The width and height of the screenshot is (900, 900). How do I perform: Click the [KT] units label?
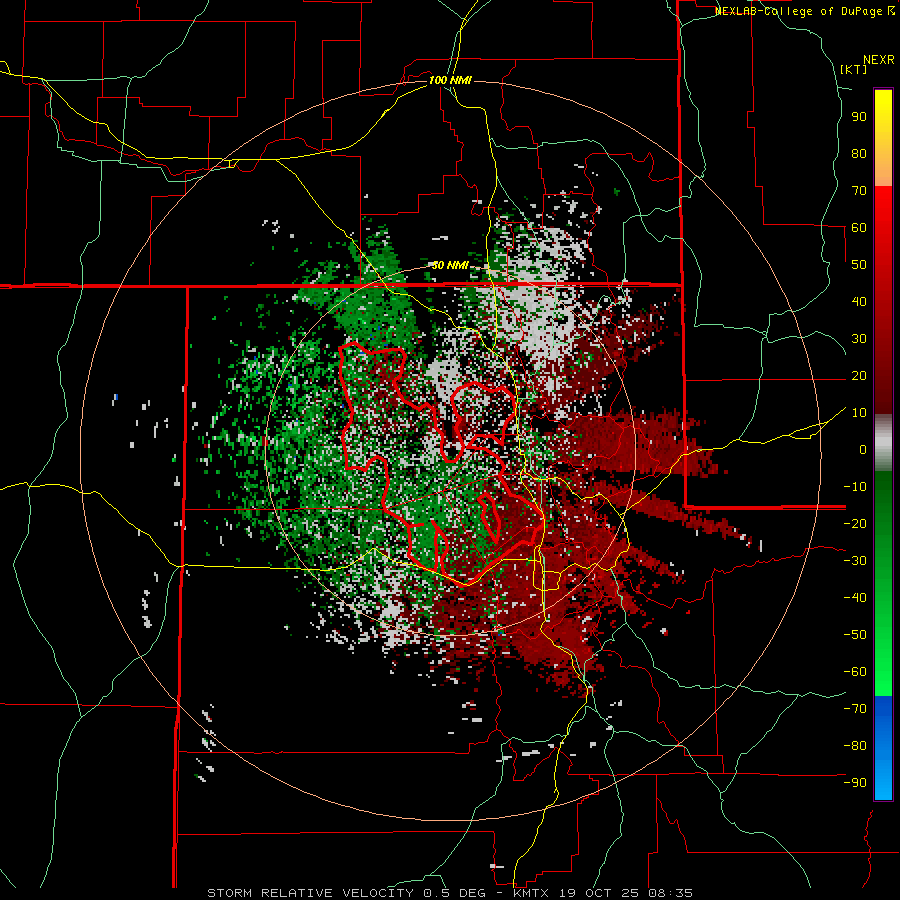pyautogui.click(x=854, y=69)
